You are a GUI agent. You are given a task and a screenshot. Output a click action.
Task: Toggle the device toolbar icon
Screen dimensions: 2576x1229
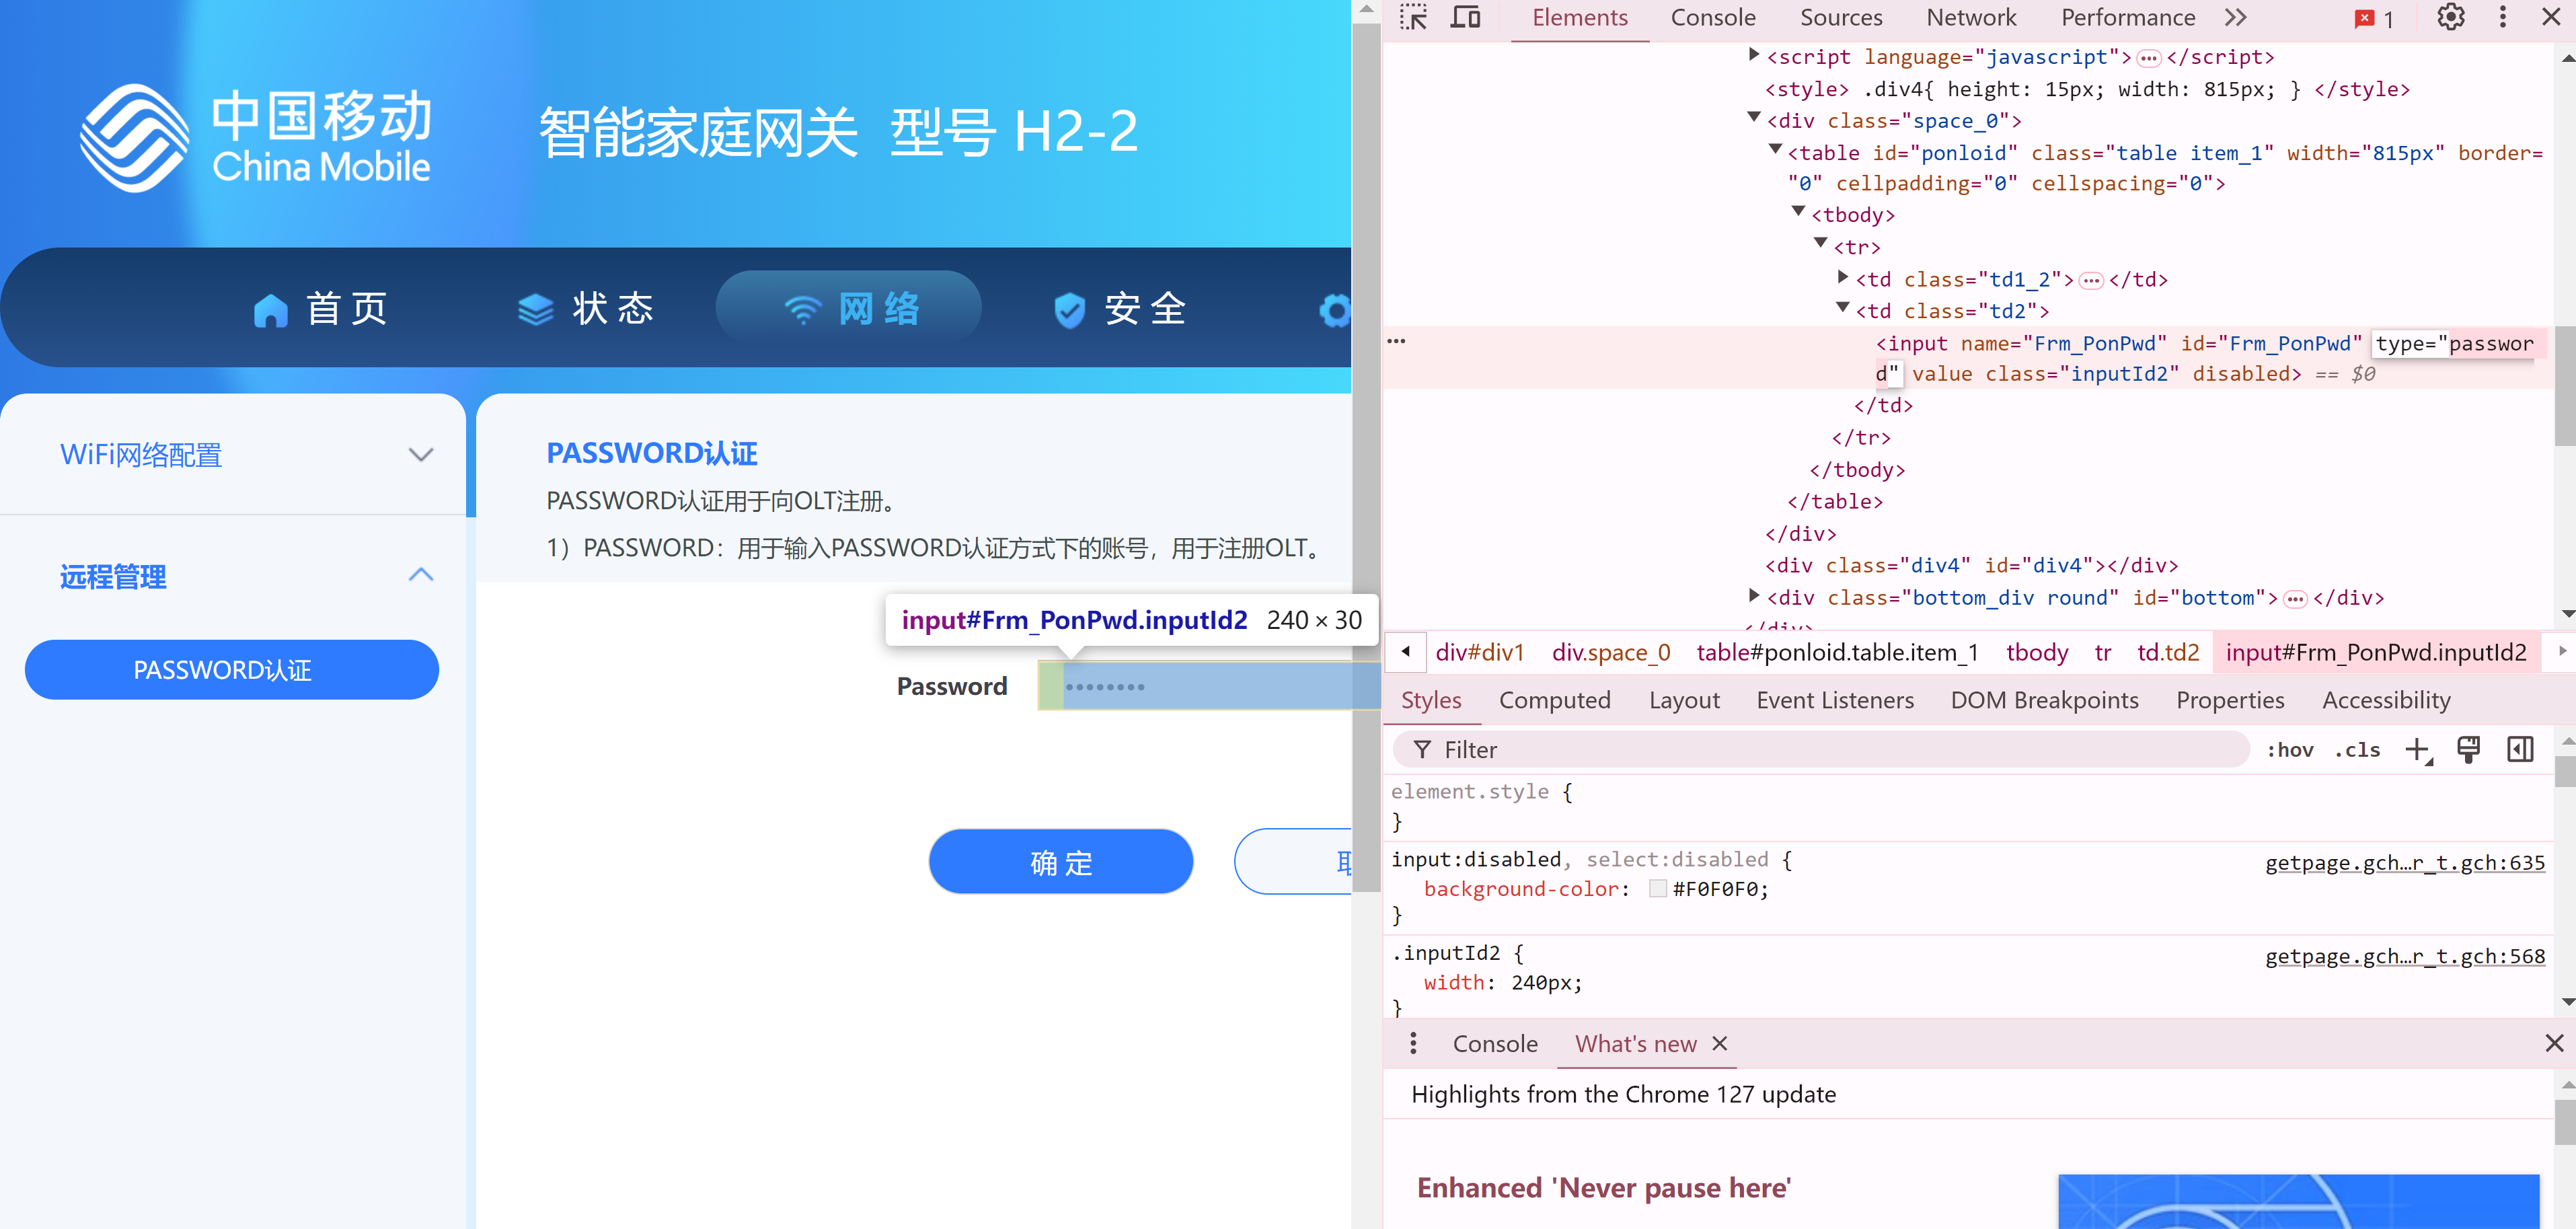click(x=1465, y=18)
